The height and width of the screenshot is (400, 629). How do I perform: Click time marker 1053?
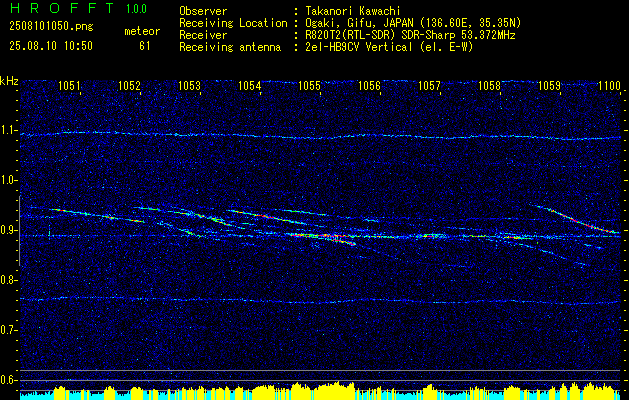pos(189,86)
